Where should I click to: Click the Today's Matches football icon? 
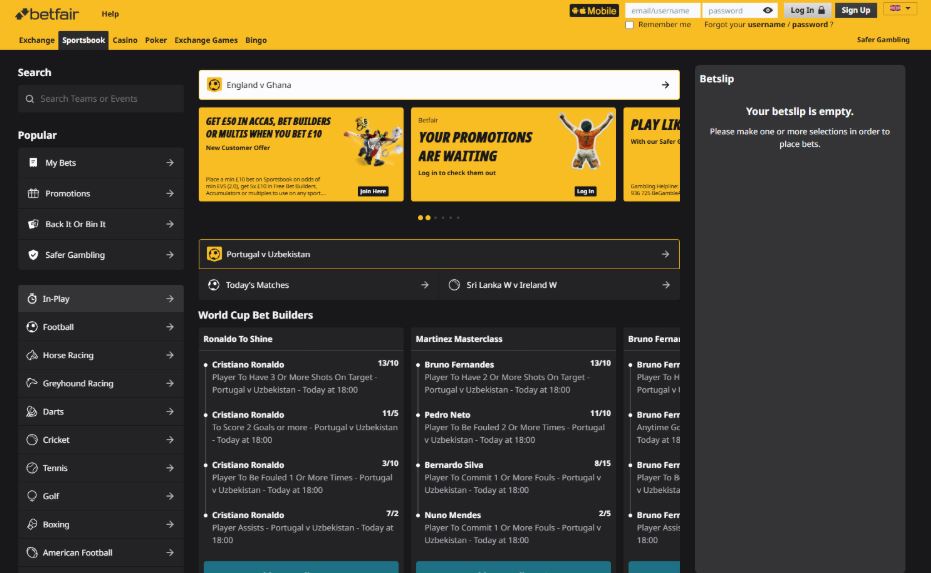[x=214, y=285]
